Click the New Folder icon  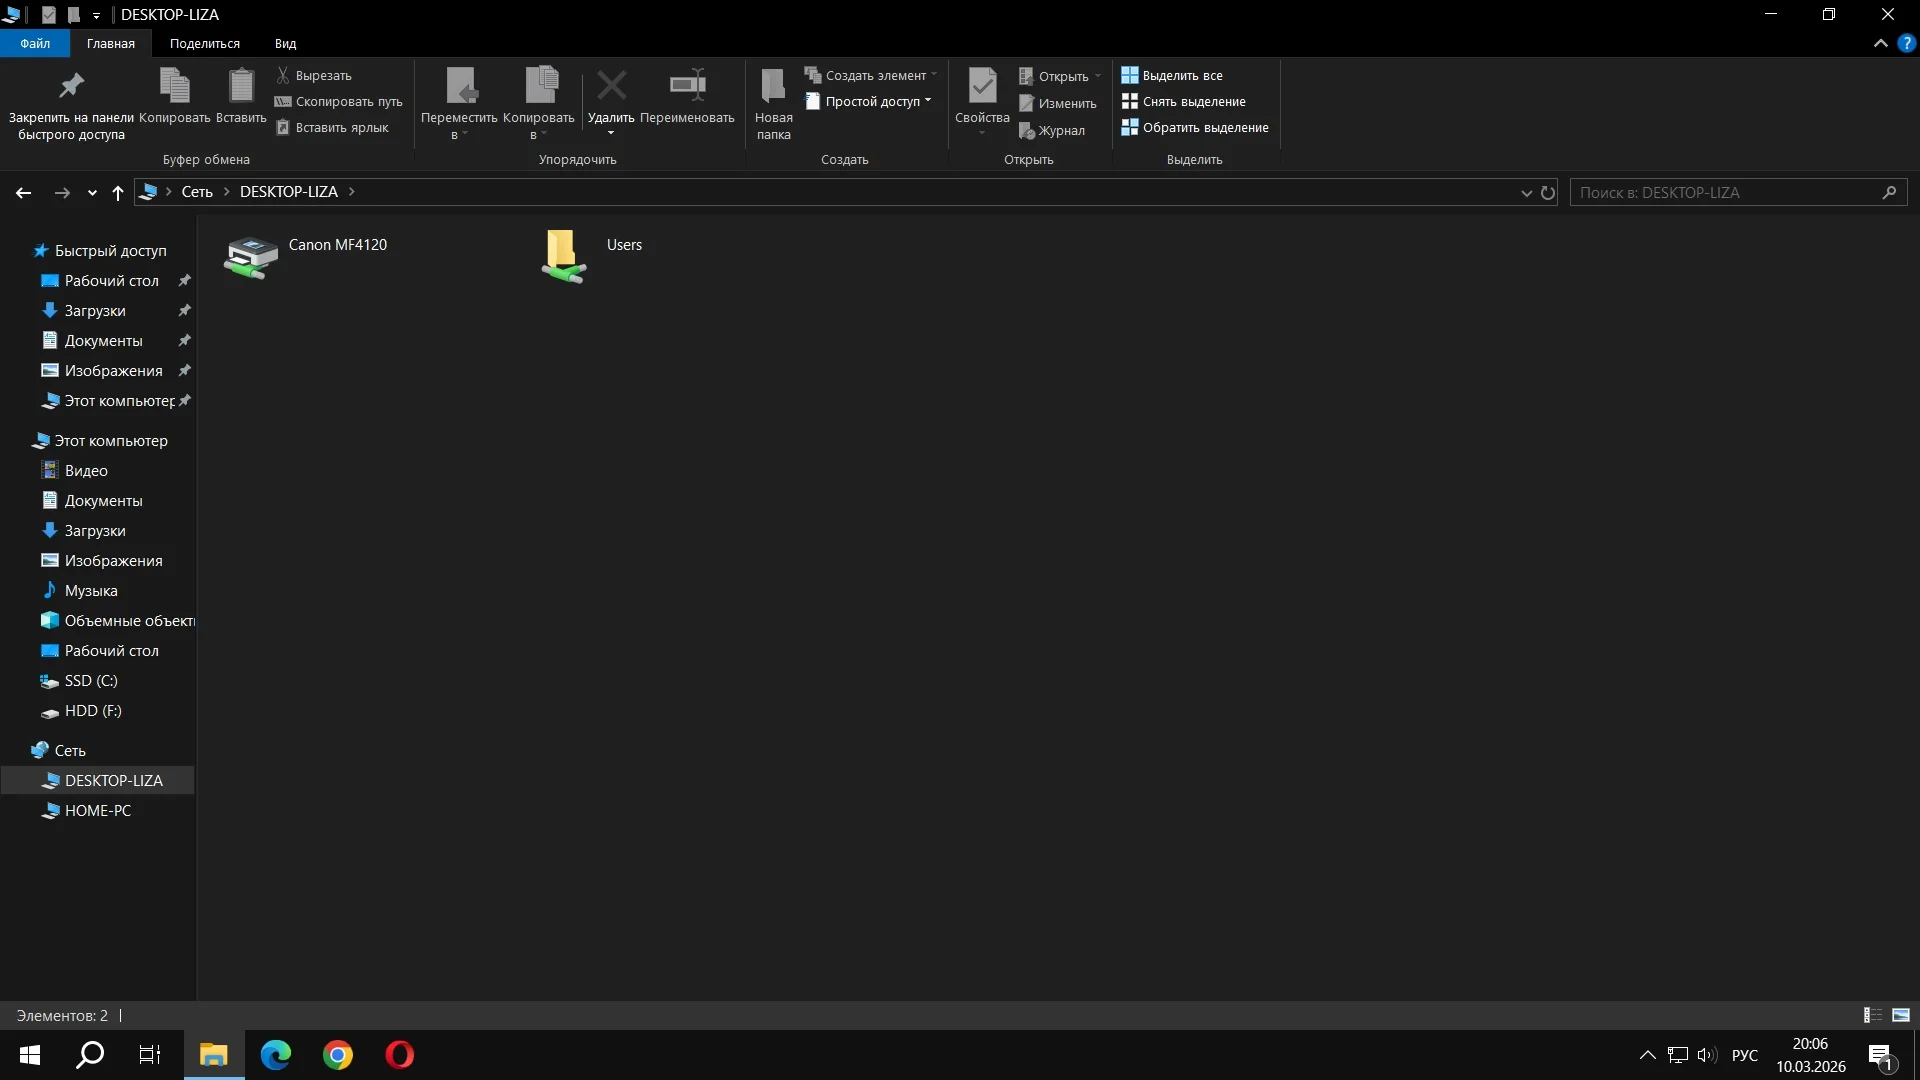tap(773, 89)
